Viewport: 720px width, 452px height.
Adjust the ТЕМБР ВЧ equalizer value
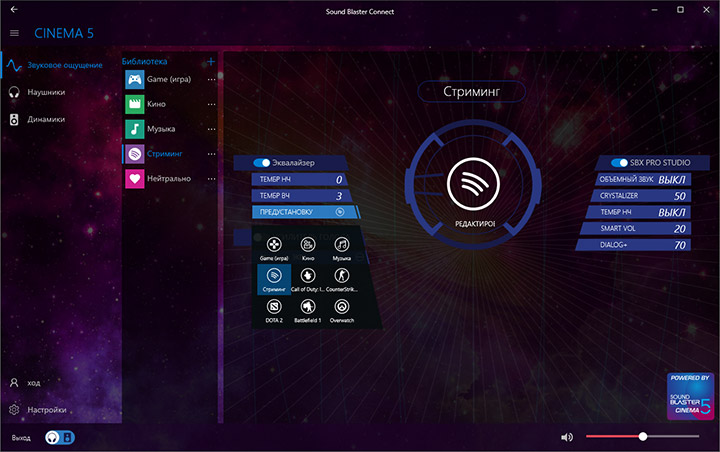301,196
